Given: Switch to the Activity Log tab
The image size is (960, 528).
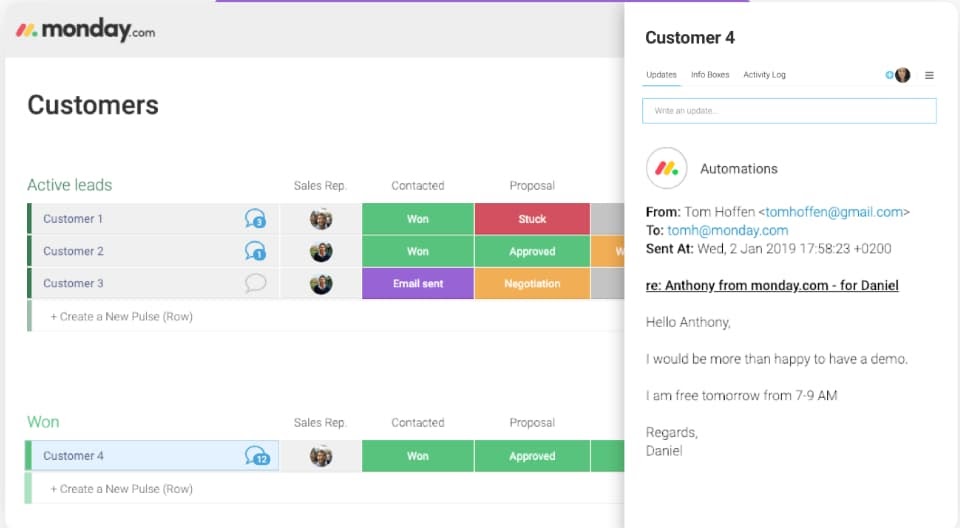Looking at the screenshot, I should (x=764, y=75).
